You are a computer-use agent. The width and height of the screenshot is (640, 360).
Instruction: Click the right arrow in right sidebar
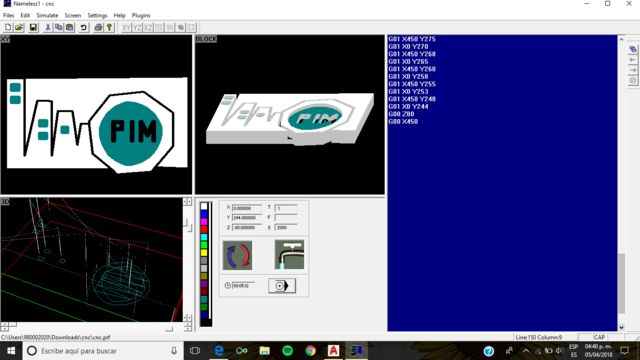coord(633,70)
